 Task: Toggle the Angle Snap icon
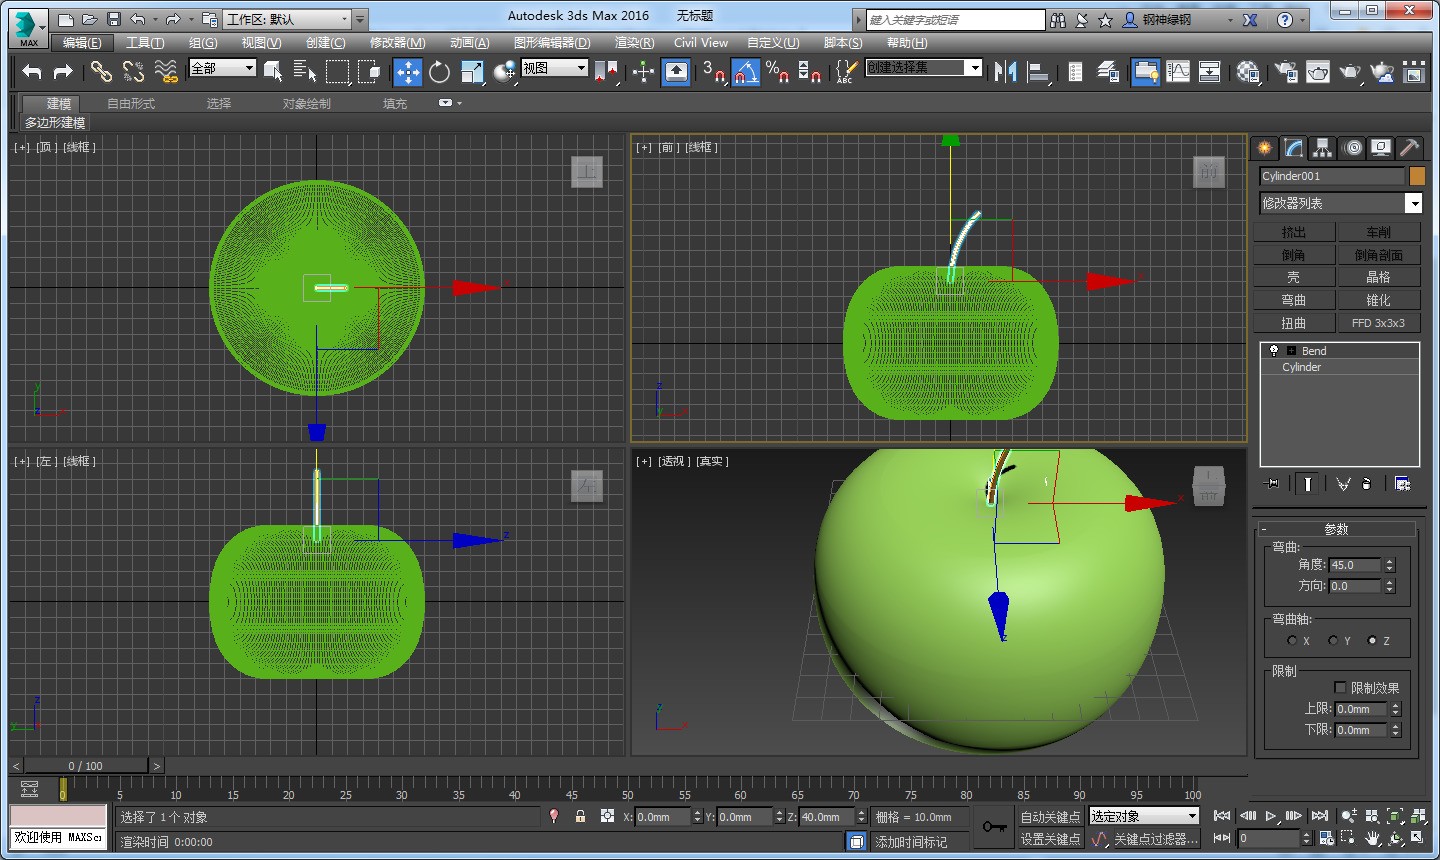[x=745, y=71]
